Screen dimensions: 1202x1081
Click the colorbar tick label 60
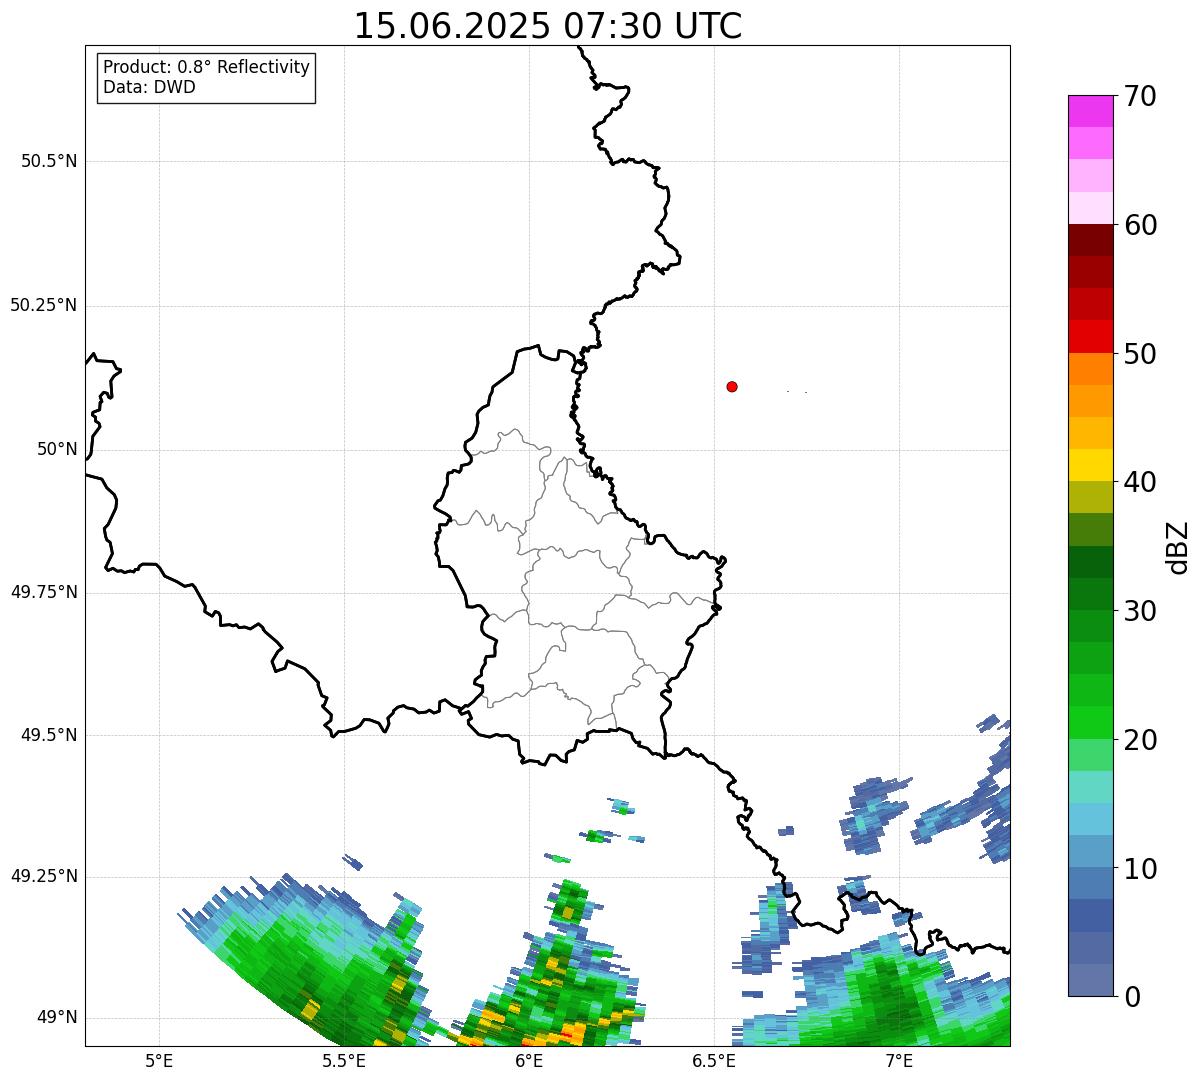coord(1140,225)
